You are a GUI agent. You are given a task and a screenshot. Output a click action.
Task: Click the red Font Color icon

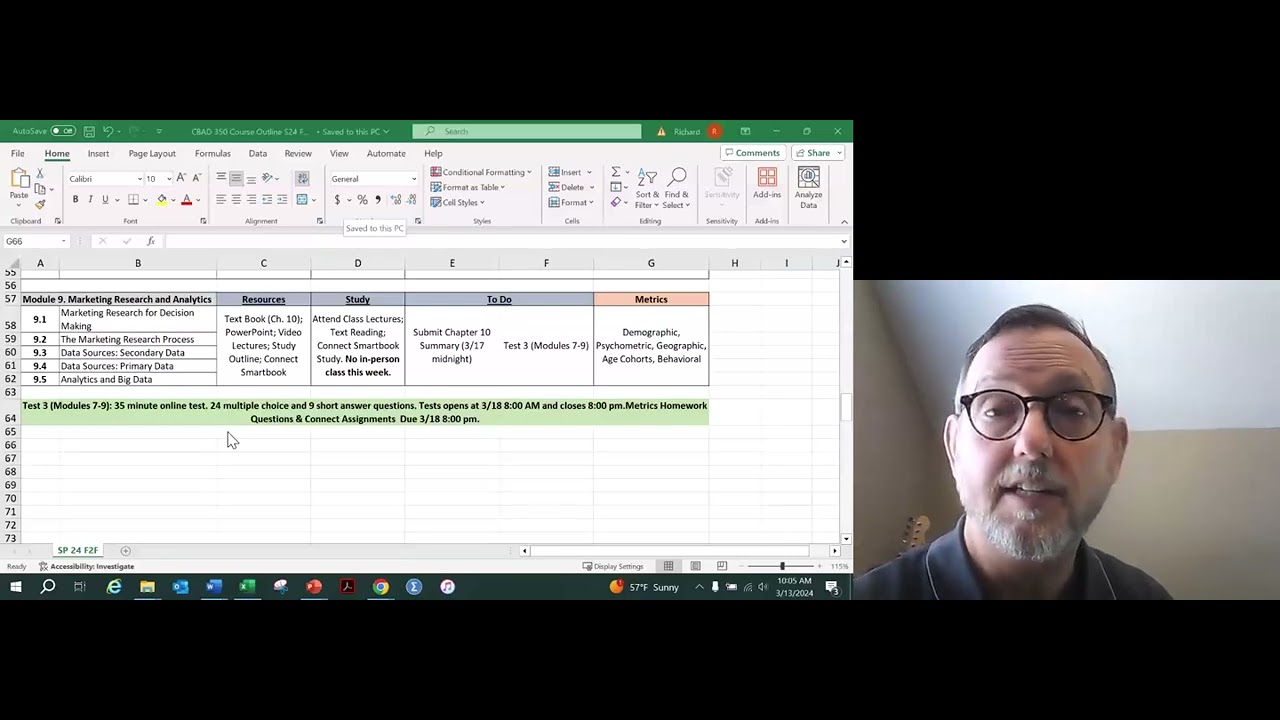(x=186, y=200)
